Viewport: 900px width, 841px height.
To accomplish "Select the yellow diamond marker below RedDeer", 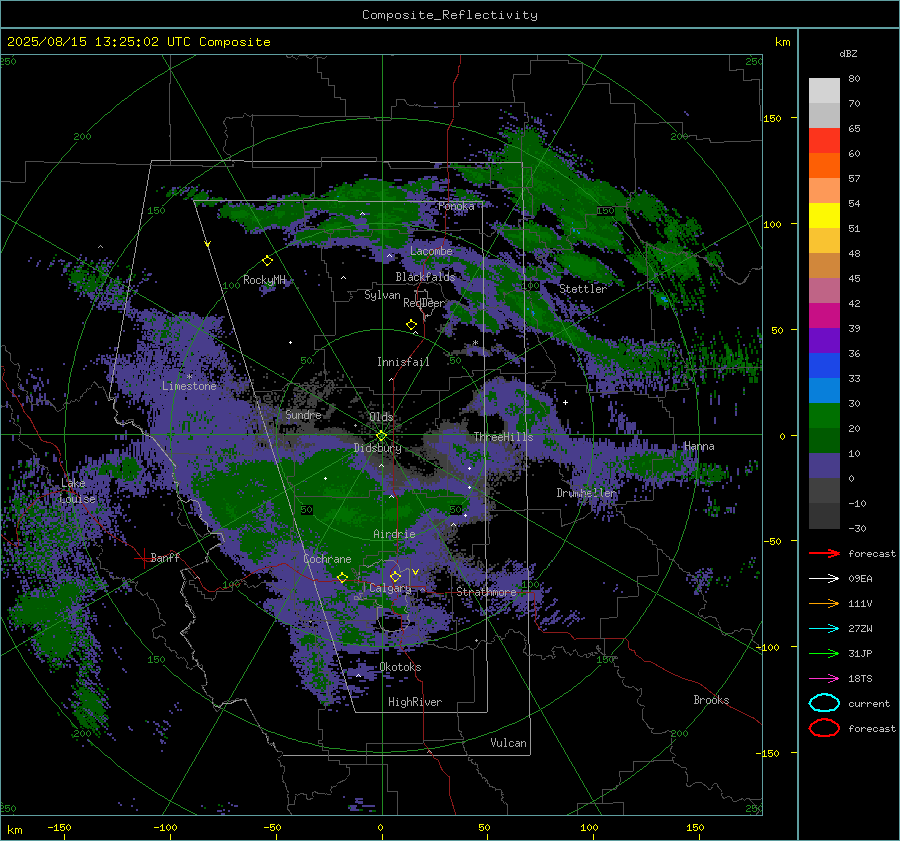I will pos(411,325).
